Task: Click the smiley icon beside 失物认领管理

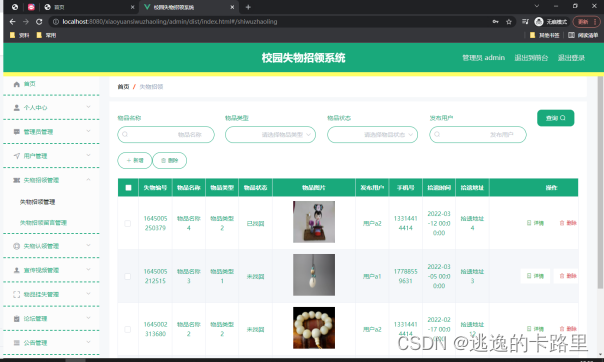Action: click(17, 246)
